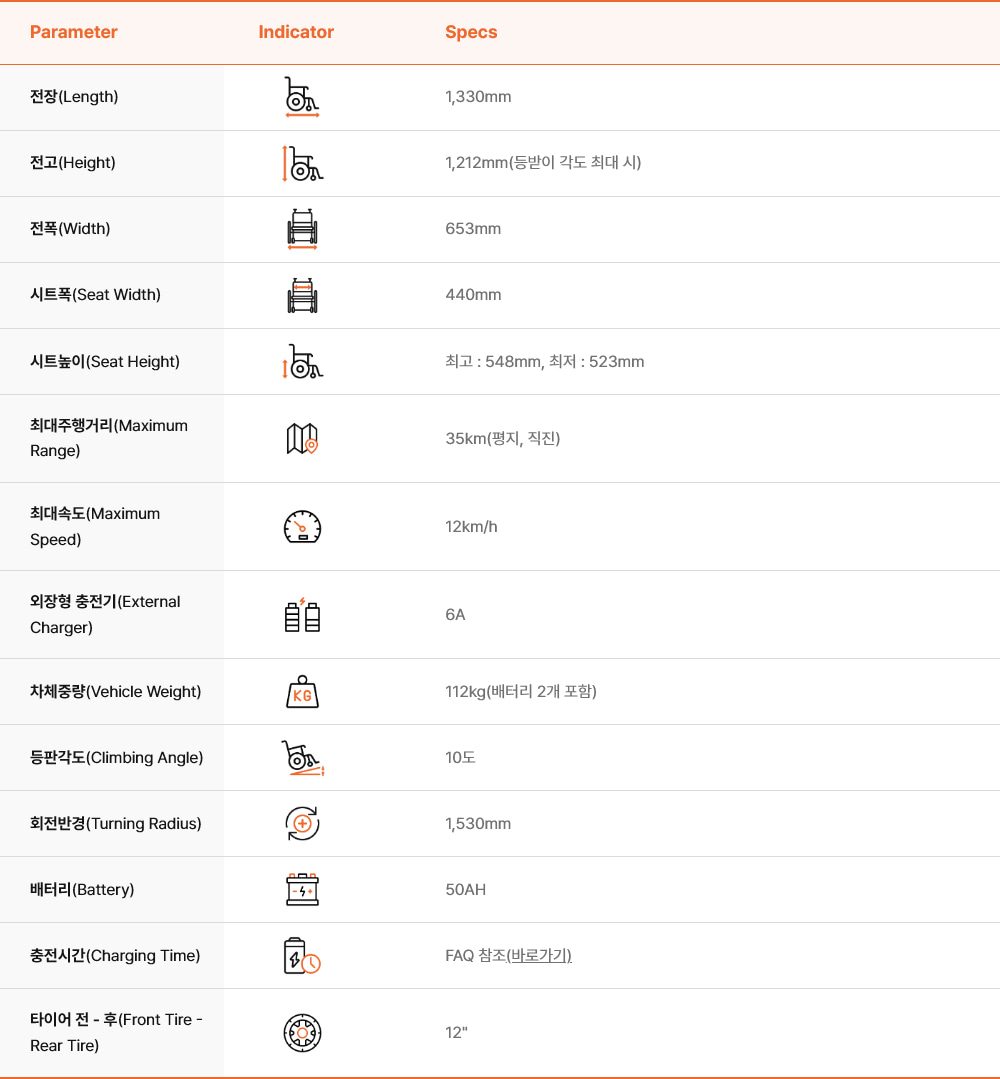Click the Specs column header
Screen dimensions: 1000x1079
tap(471, 32)
